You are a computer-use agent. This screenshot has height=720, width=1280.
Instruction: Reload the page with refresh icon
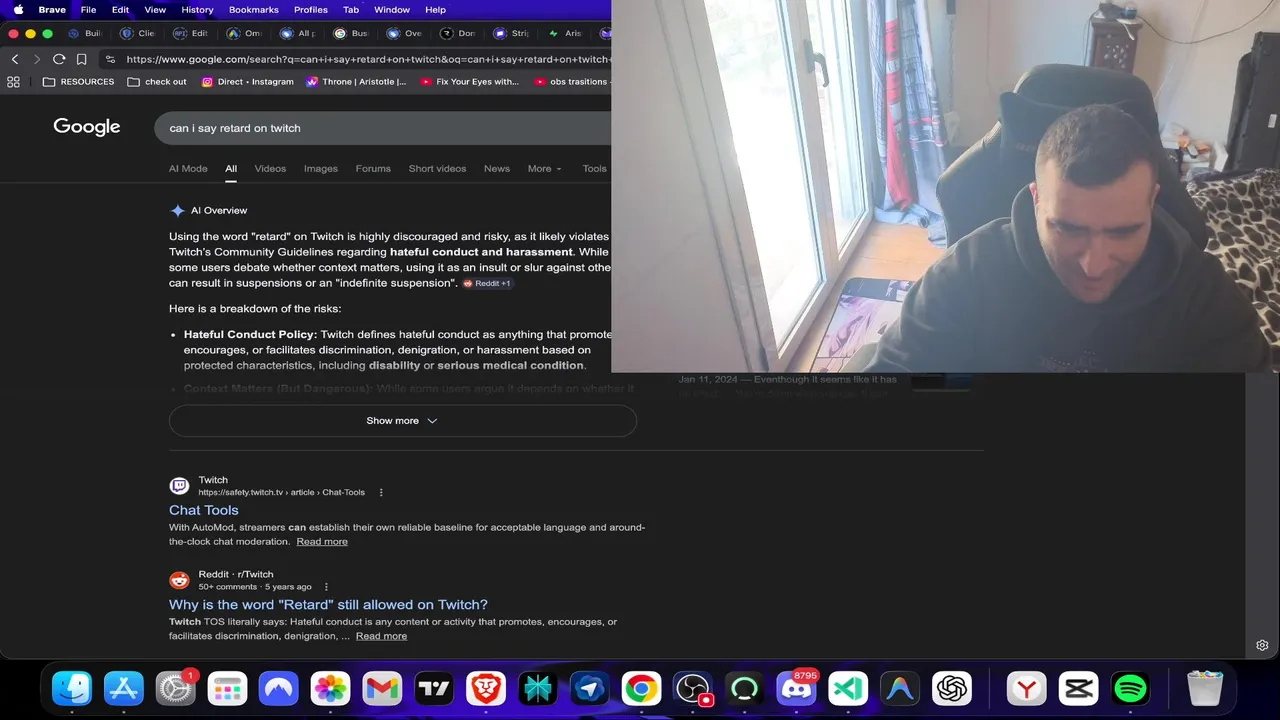click(59, 59)
